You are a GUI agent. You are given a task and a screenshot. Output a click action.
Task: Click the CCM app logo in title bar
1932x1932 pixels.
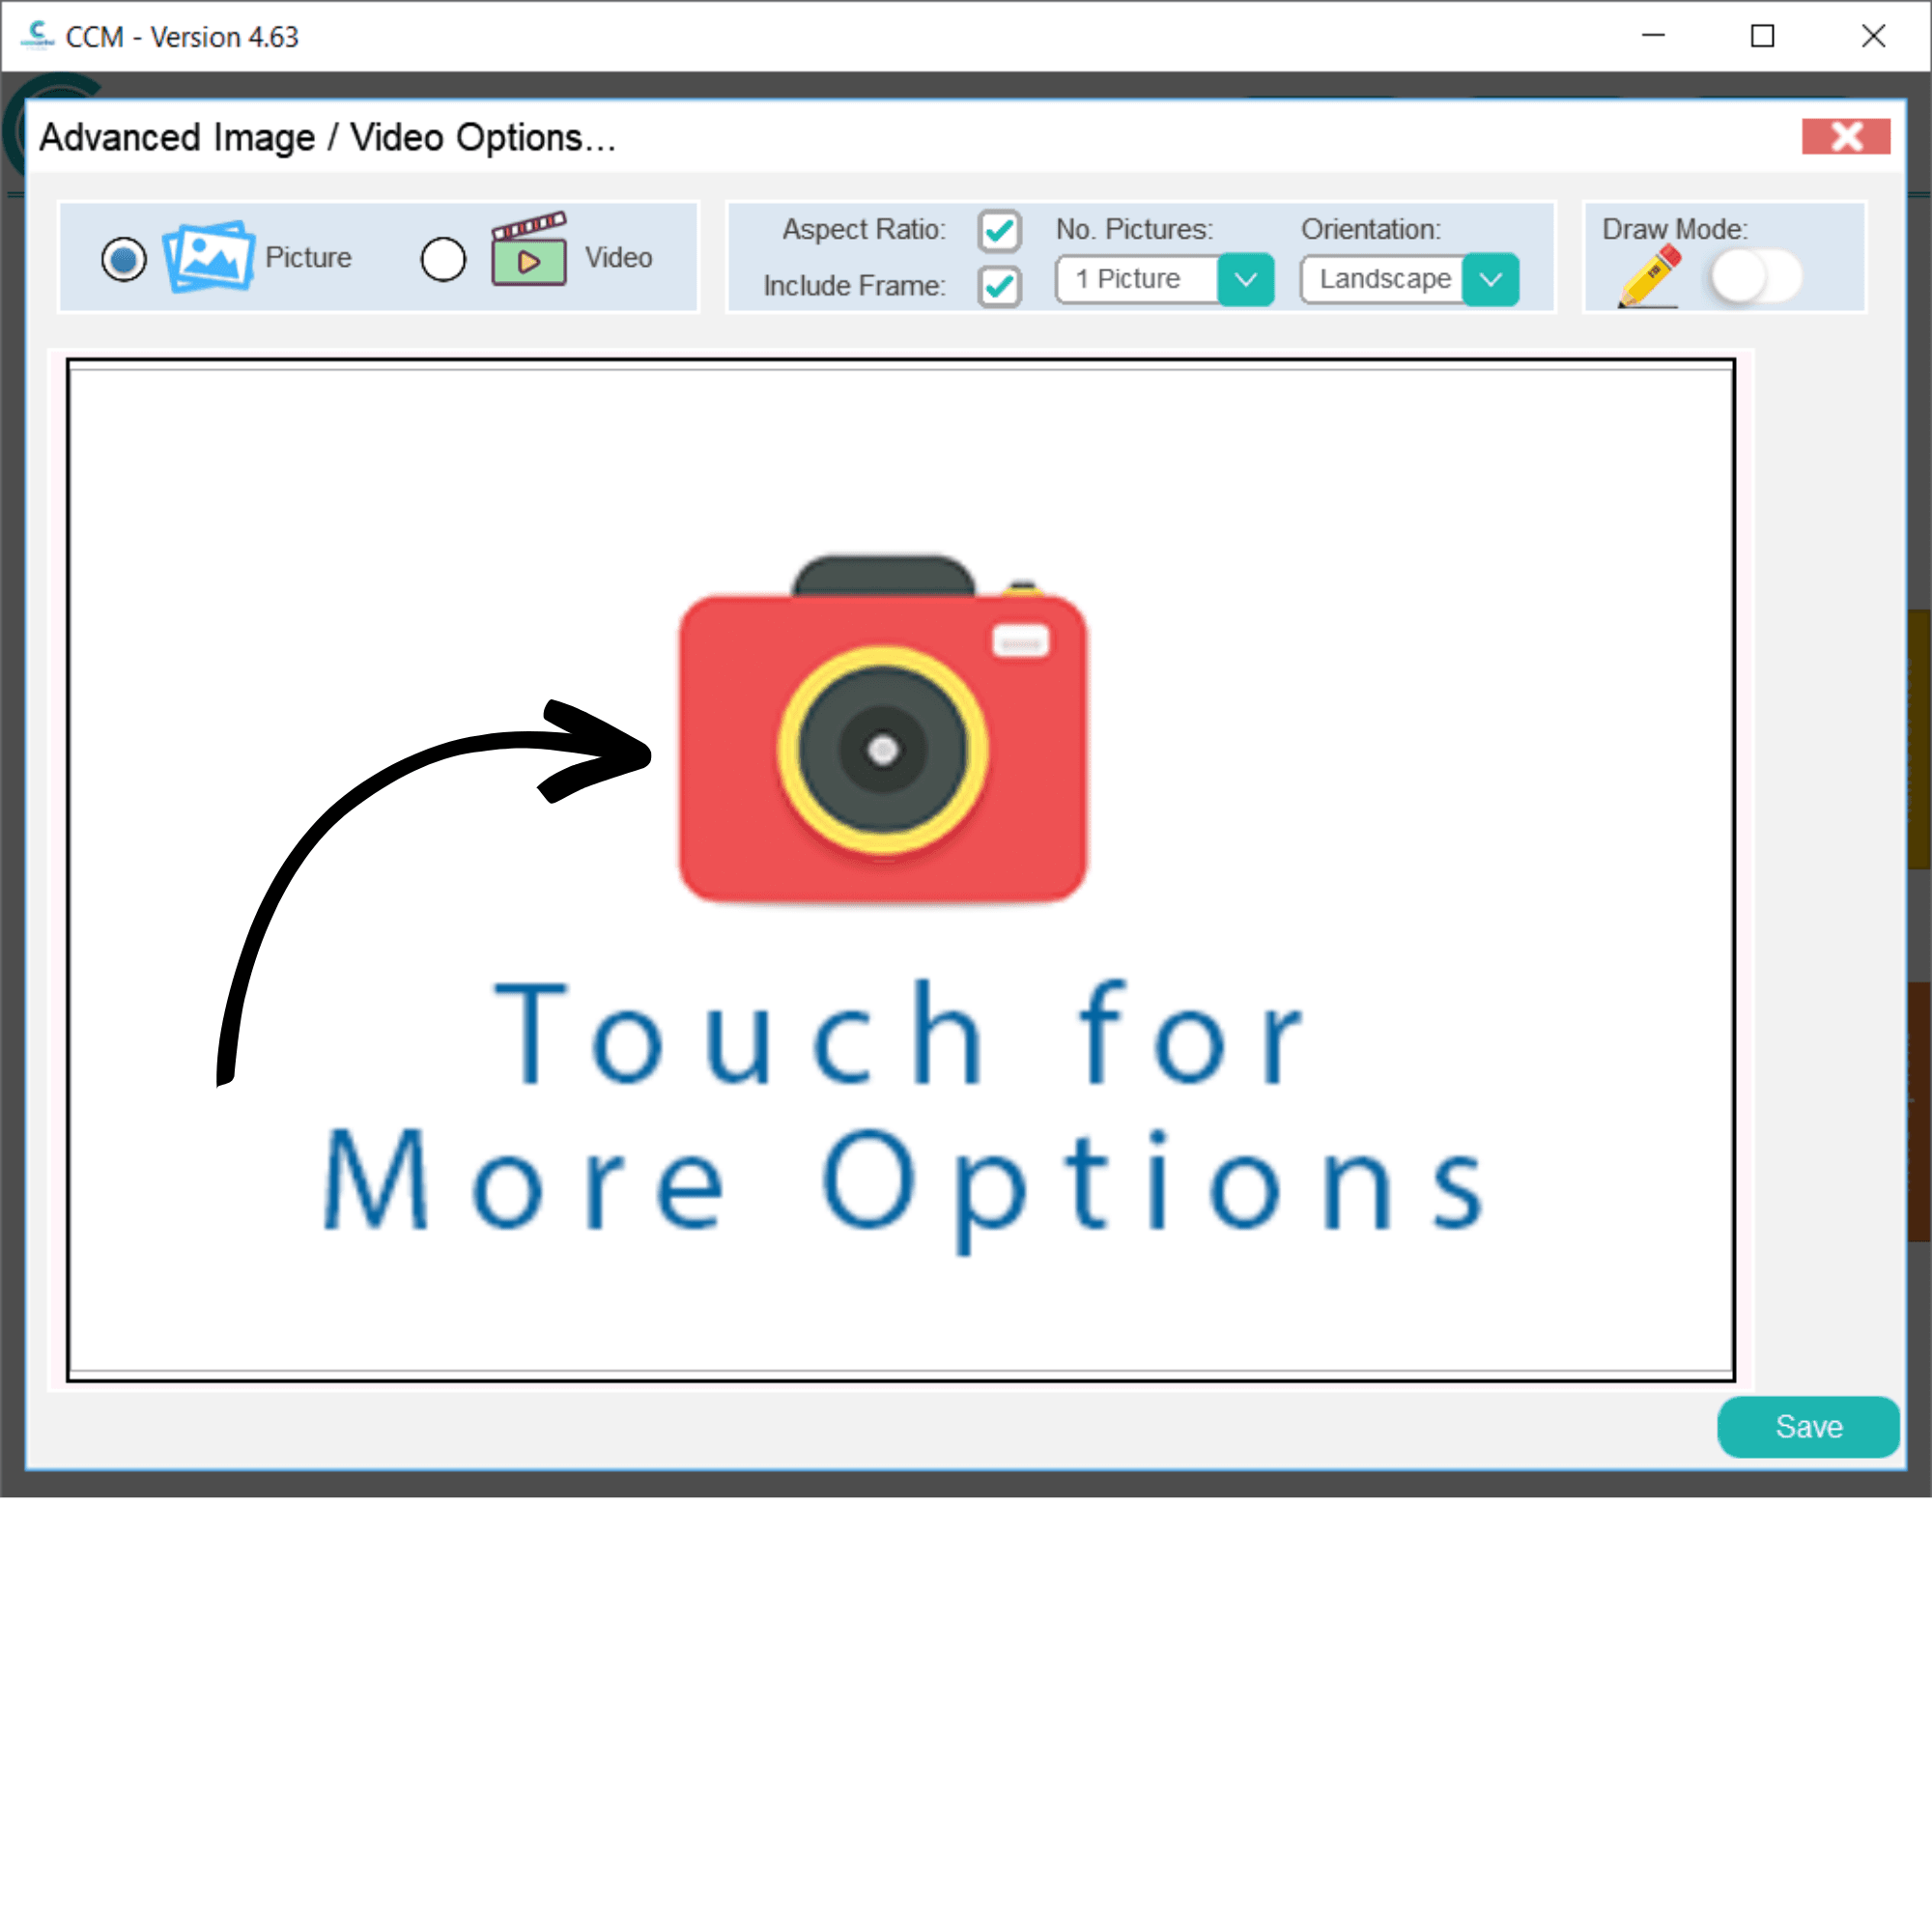[38, 36]
